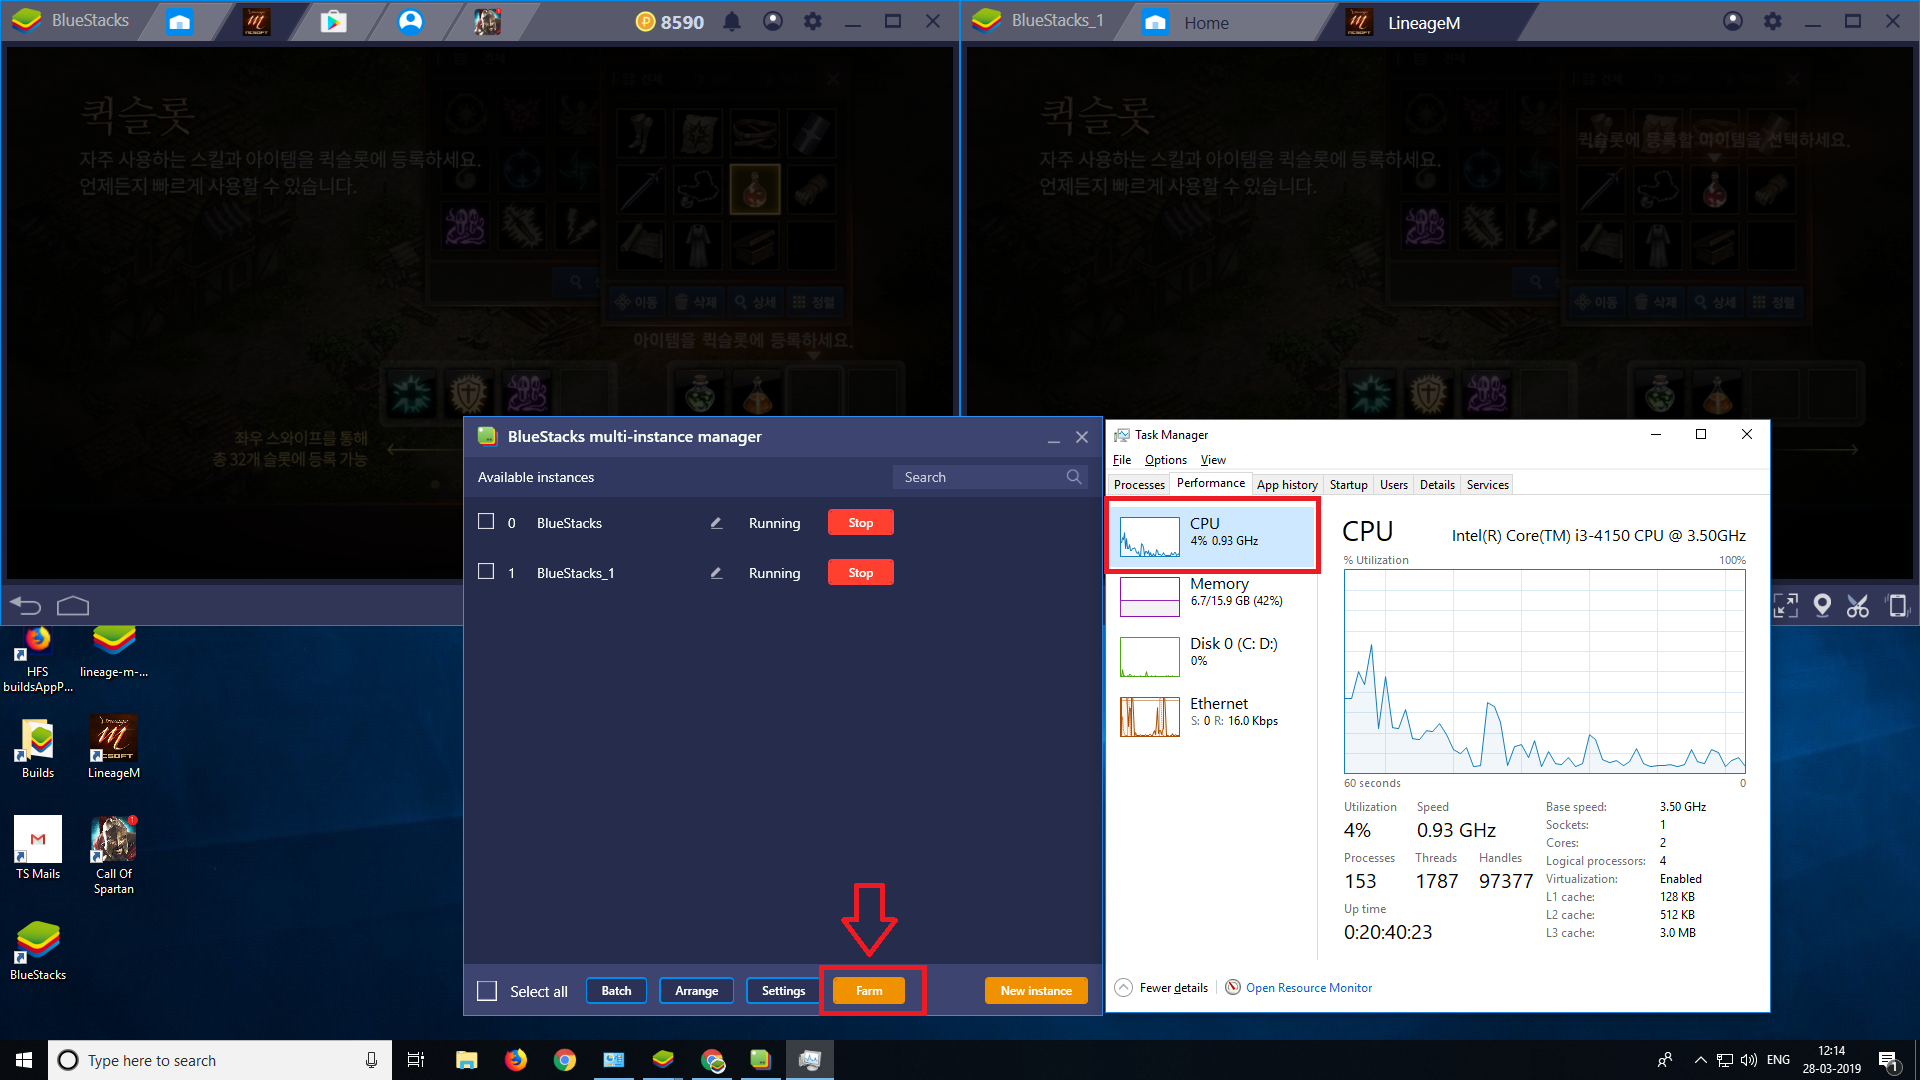The height and width of the screenshot is (1080, 1920).
Task: Collapse Task Manager with Fewer details
Action: point(1161,988)
